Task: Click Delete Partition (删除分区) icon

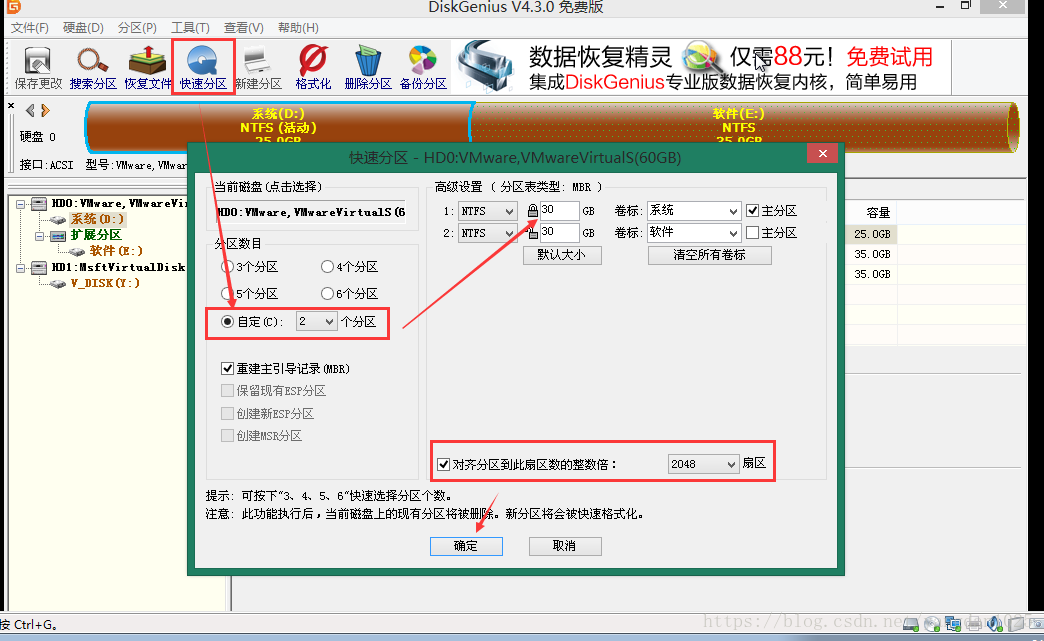Action: pyautogui.click(x=368, y=68)
